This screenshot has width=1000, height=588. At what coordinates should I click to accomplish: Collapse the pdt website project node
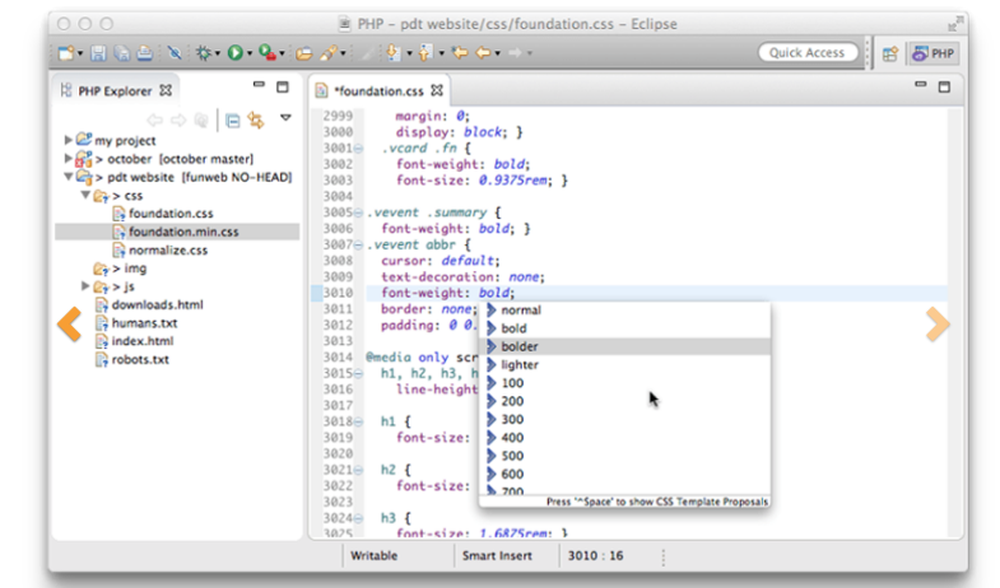(x=68, y=177)
